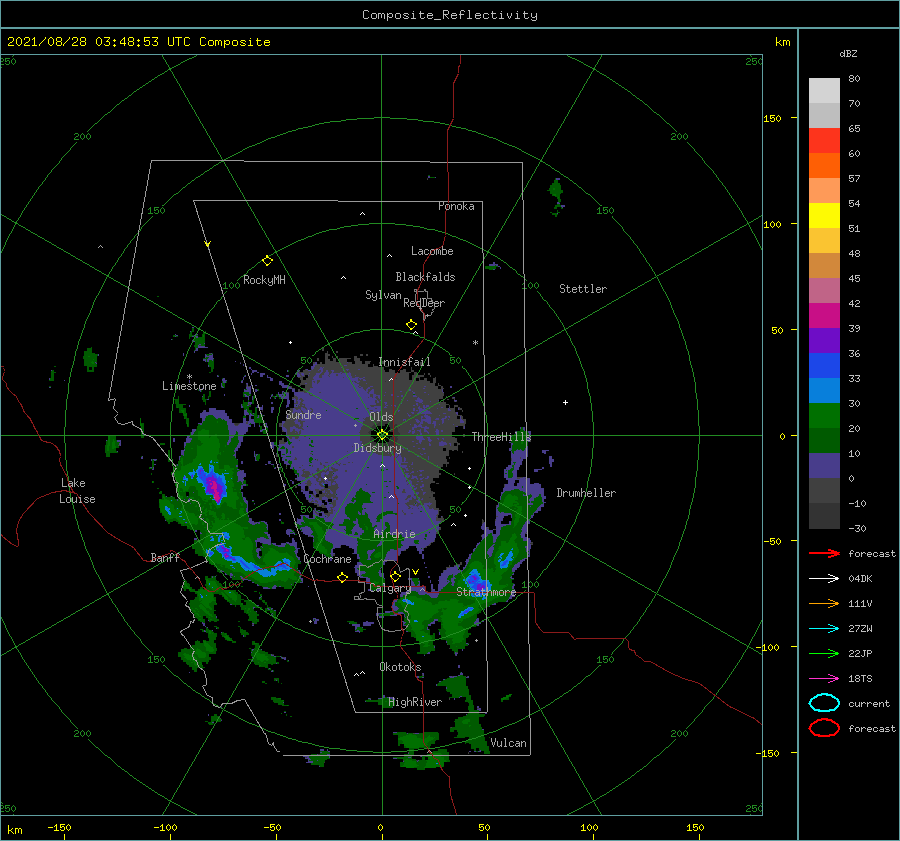Click the Drumheller label
This screenshot has width=900, height=841.
pos(586,493)
